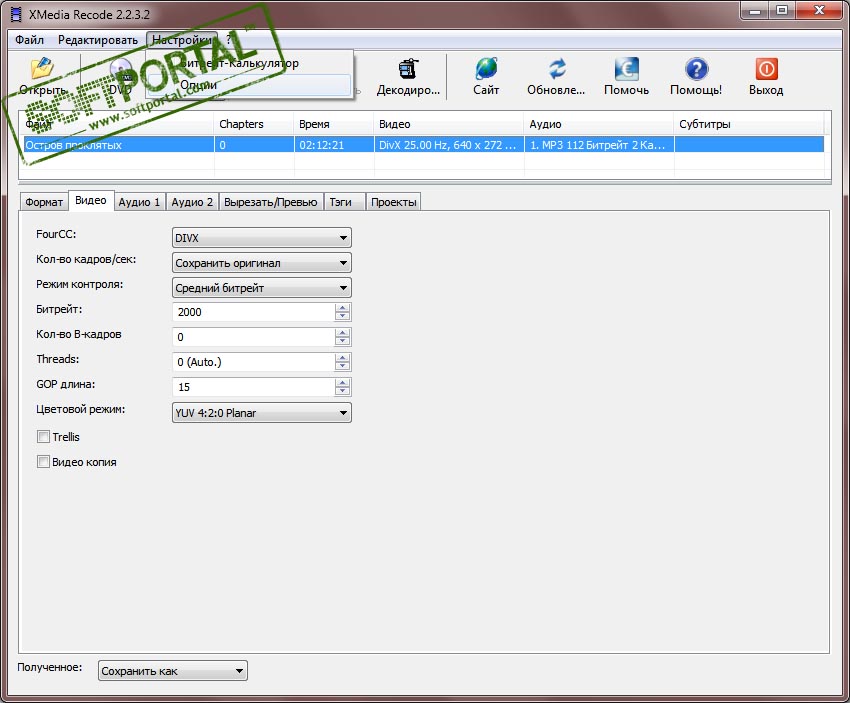The image size is (850, 703).
Task: Click the Threads field showing 0 (Auto.)
Action: 254,362
